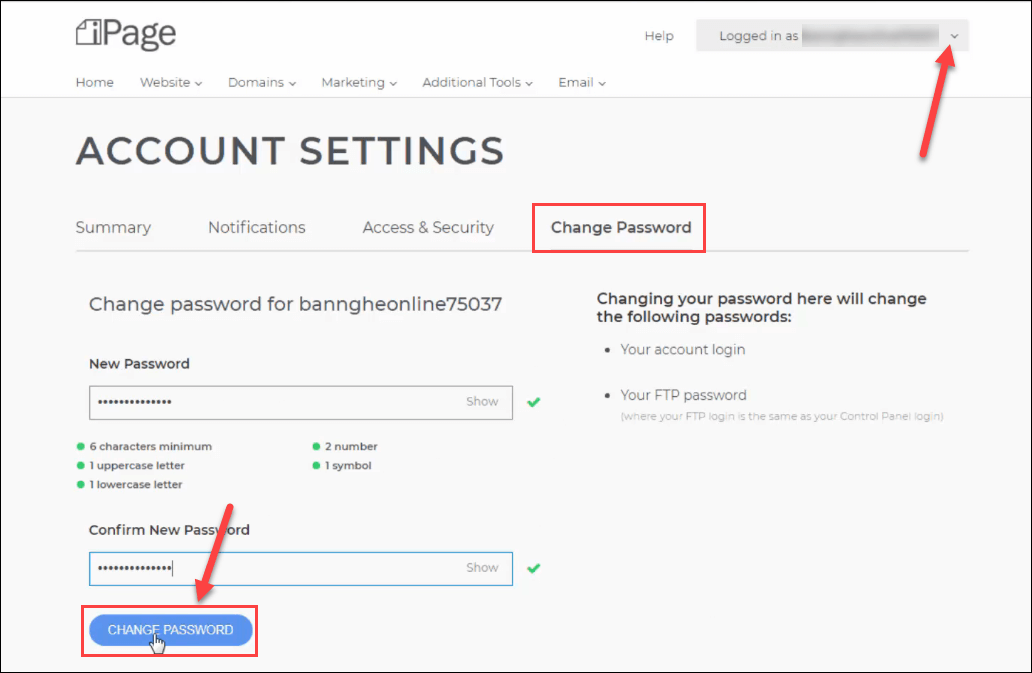1032x673 pixels.
Task: Click 'Your FTP password' bullet text
Action: coord(683,395)
